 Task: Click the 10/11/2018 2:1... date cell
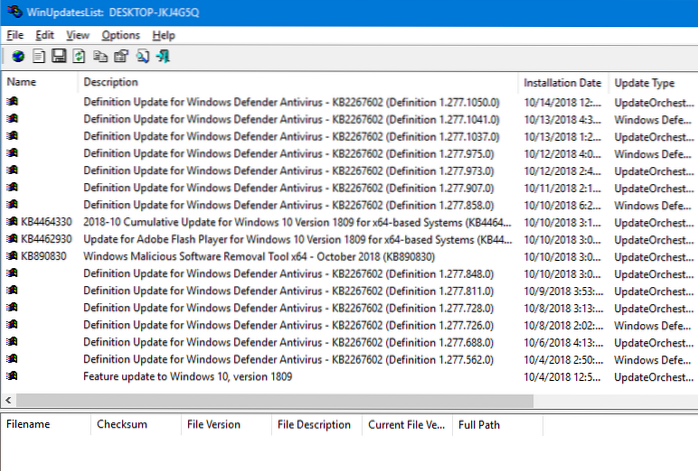[562, 188]
